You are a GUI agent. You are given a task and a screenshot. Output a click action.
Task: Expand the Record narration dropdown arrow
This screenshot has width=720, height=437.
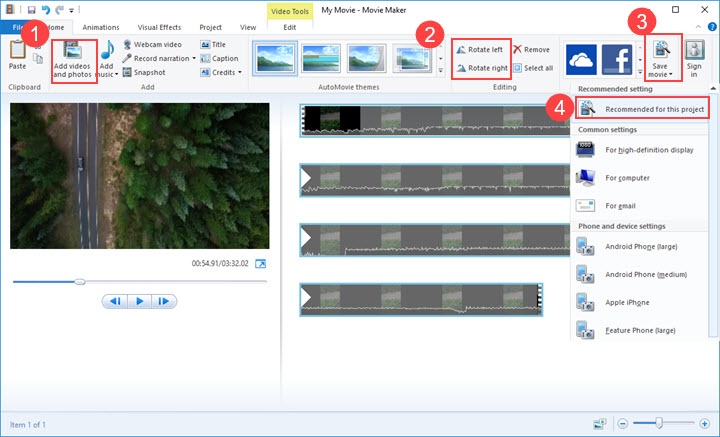[194, 58]
